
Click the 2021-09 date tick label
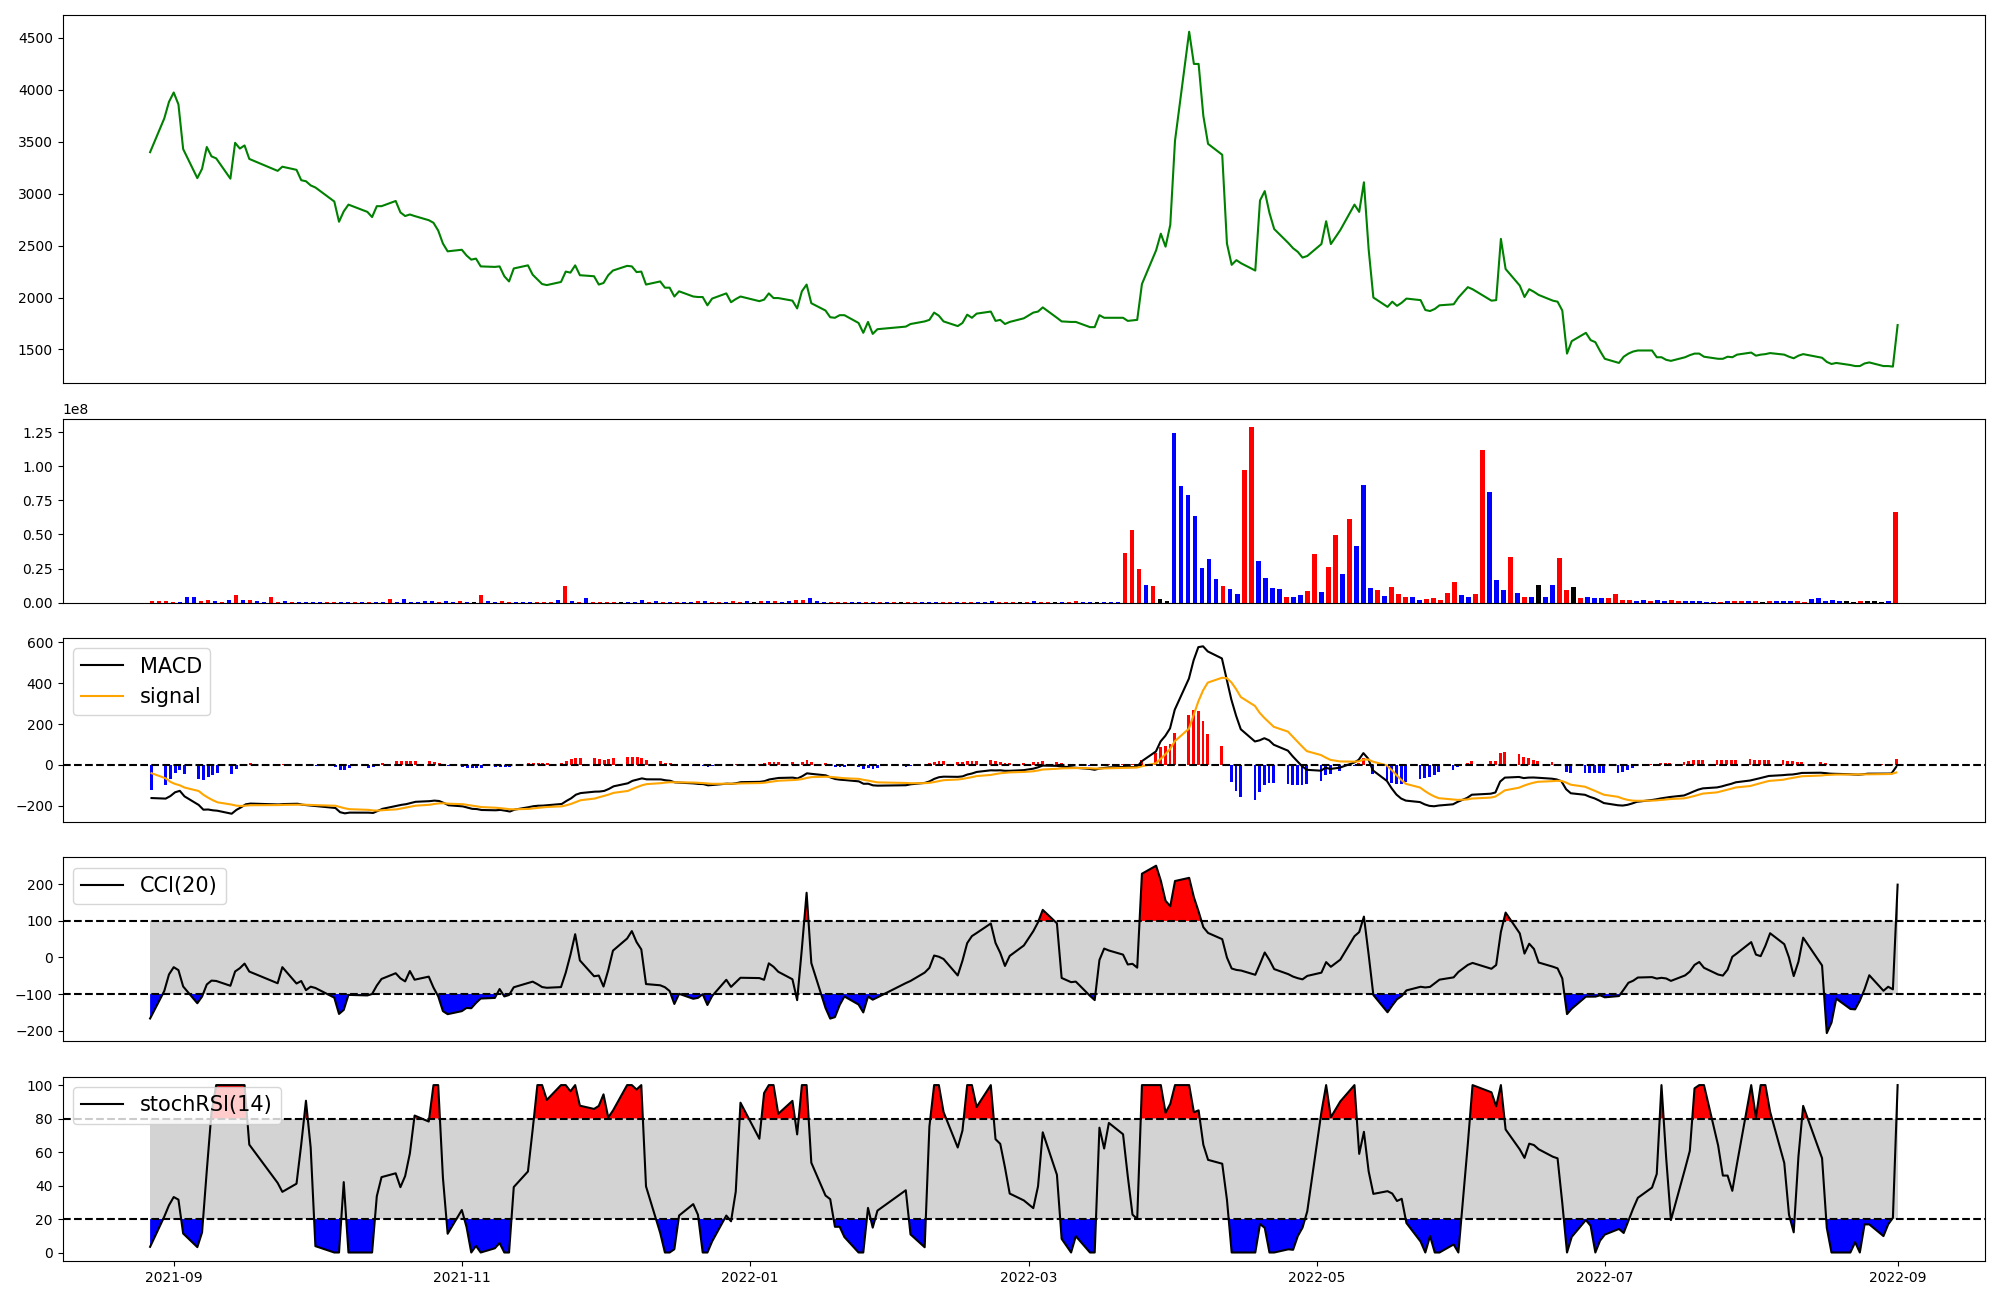tap(174, 1277)
